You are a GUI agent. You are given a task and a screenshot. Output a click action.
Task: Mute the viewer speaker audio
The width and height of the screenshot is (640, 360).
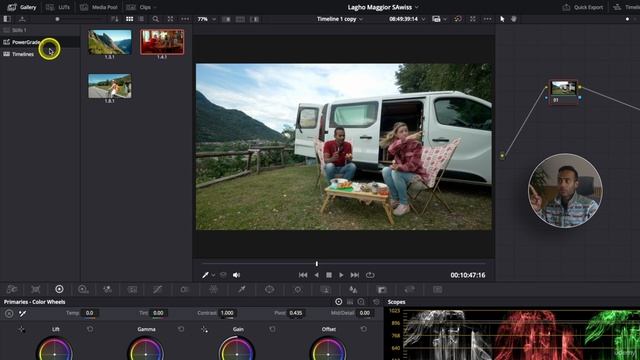click(236, 275)
